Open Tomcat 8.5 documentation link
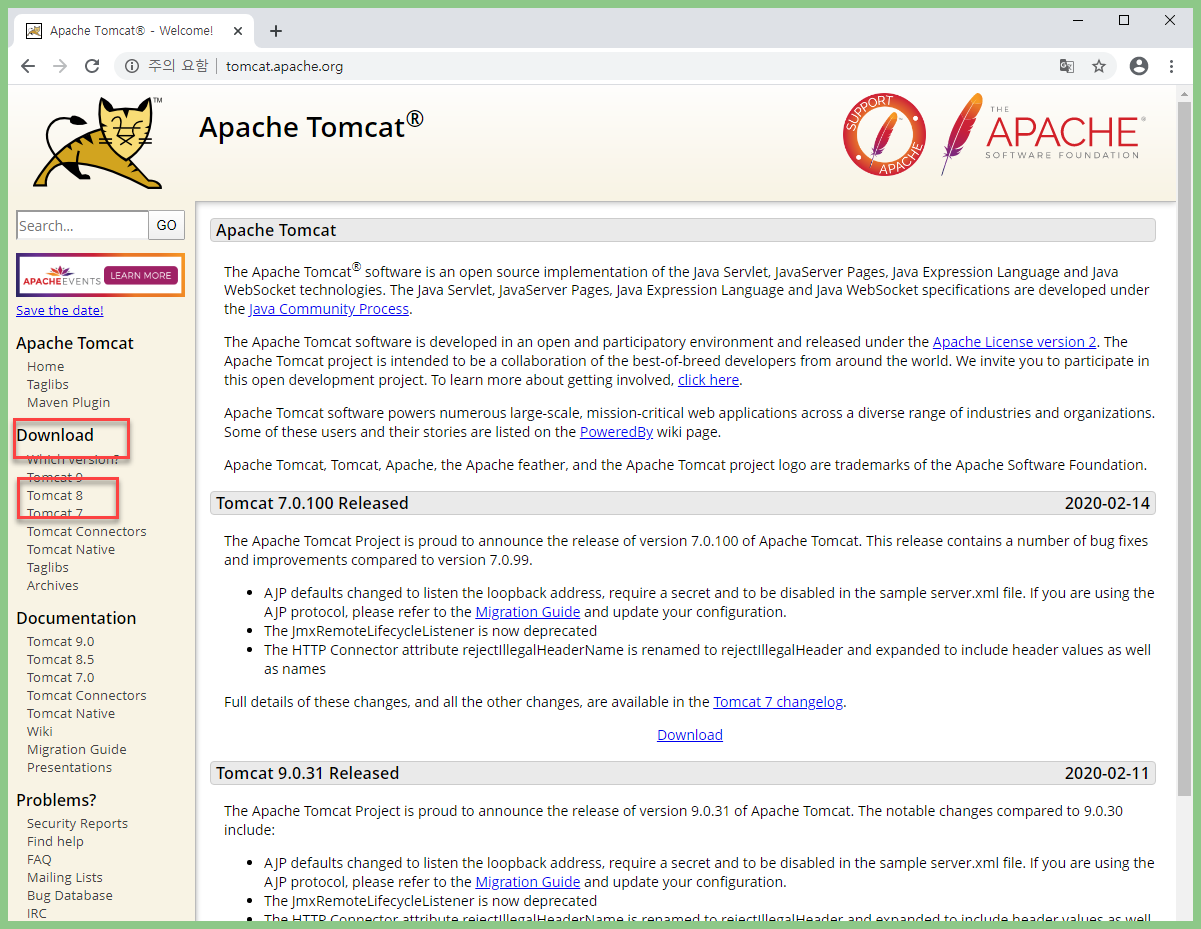1201x929 pixels. pos(60,659)
